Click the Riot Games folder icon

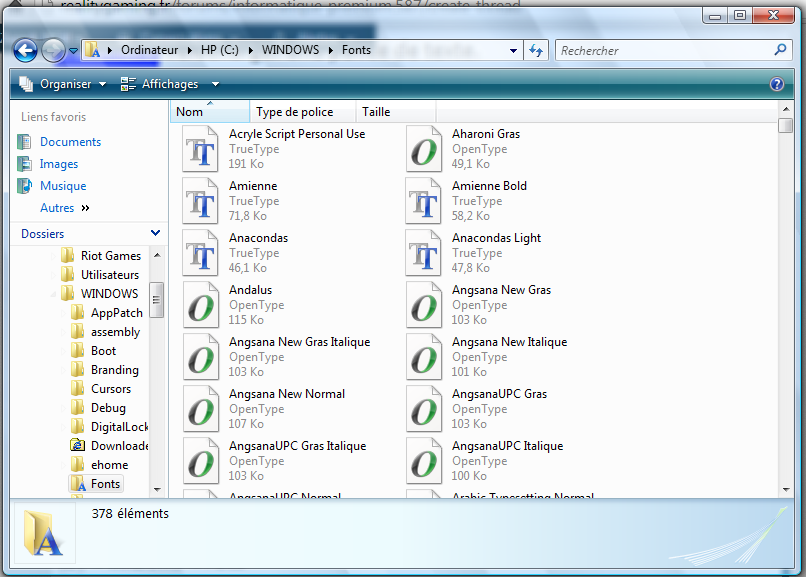point(67,255)
